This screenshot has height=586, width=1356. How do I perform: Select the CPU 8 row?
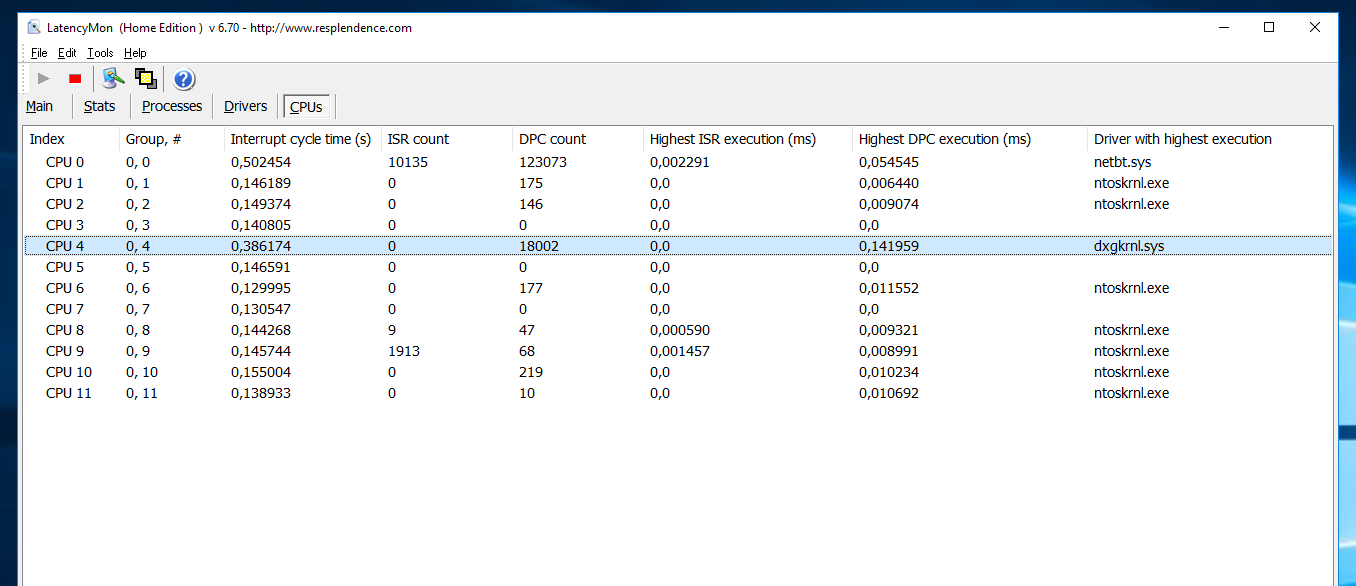pyautogui.click(x=678, y=330)
